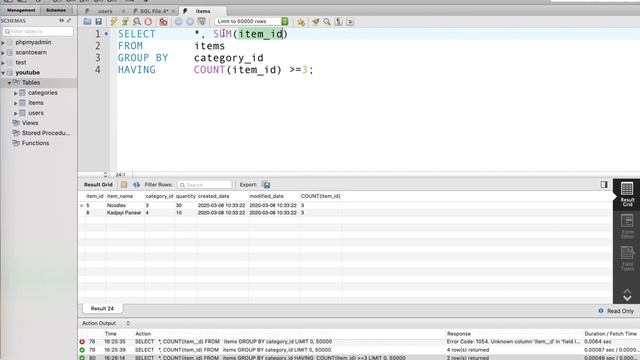Expand the test schema
Screen dimensions: 640x360
pyautogui.click(x=3, y=62)
